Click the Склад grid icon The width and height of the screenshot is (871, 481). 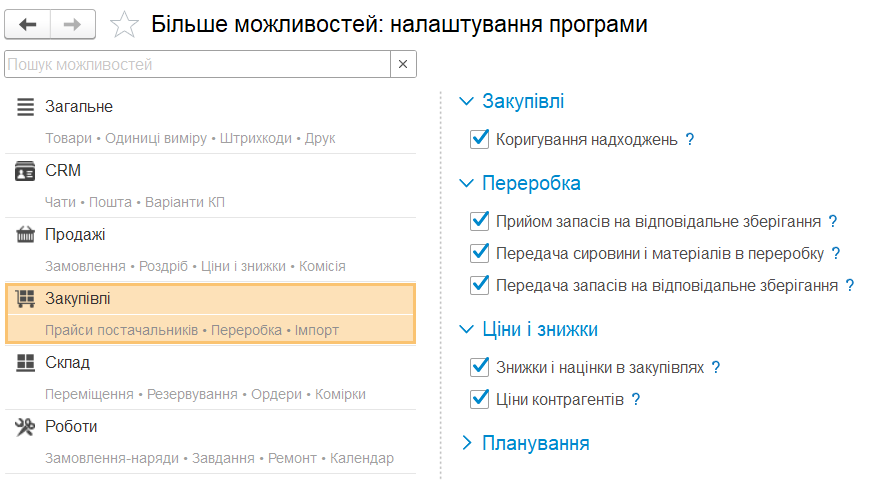click(25, 363)
